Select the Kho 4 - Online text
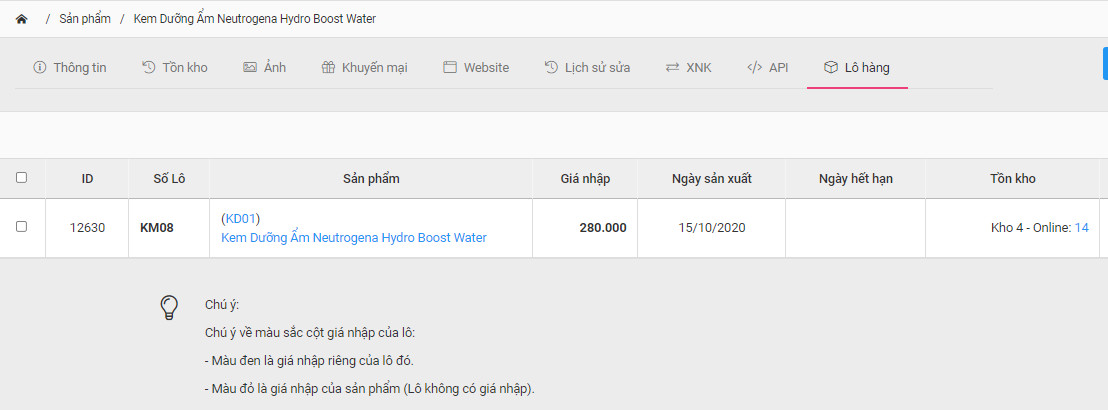Image resolution: width=1108 pixels, height=410 pixels. (1030, 228)
